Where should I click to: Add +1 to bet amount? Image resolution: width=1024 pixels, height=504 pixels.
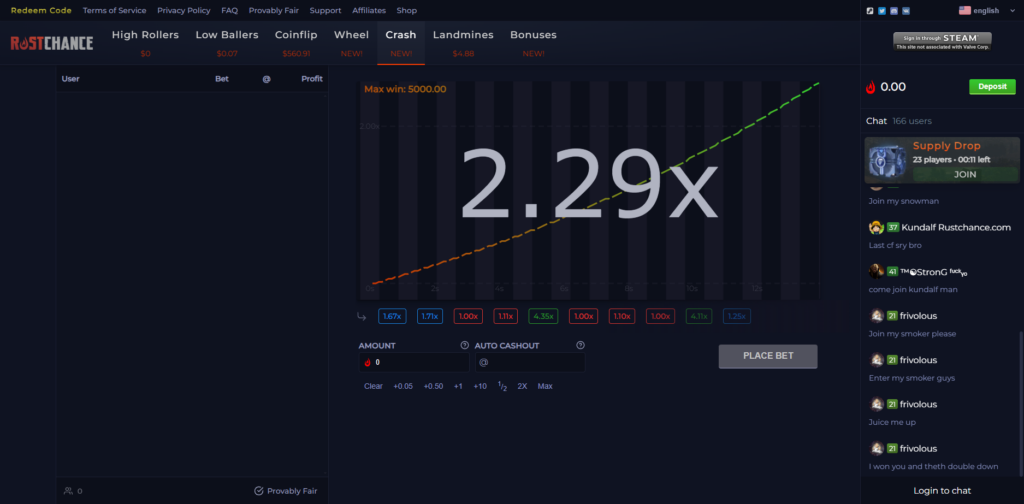(458, 386)
